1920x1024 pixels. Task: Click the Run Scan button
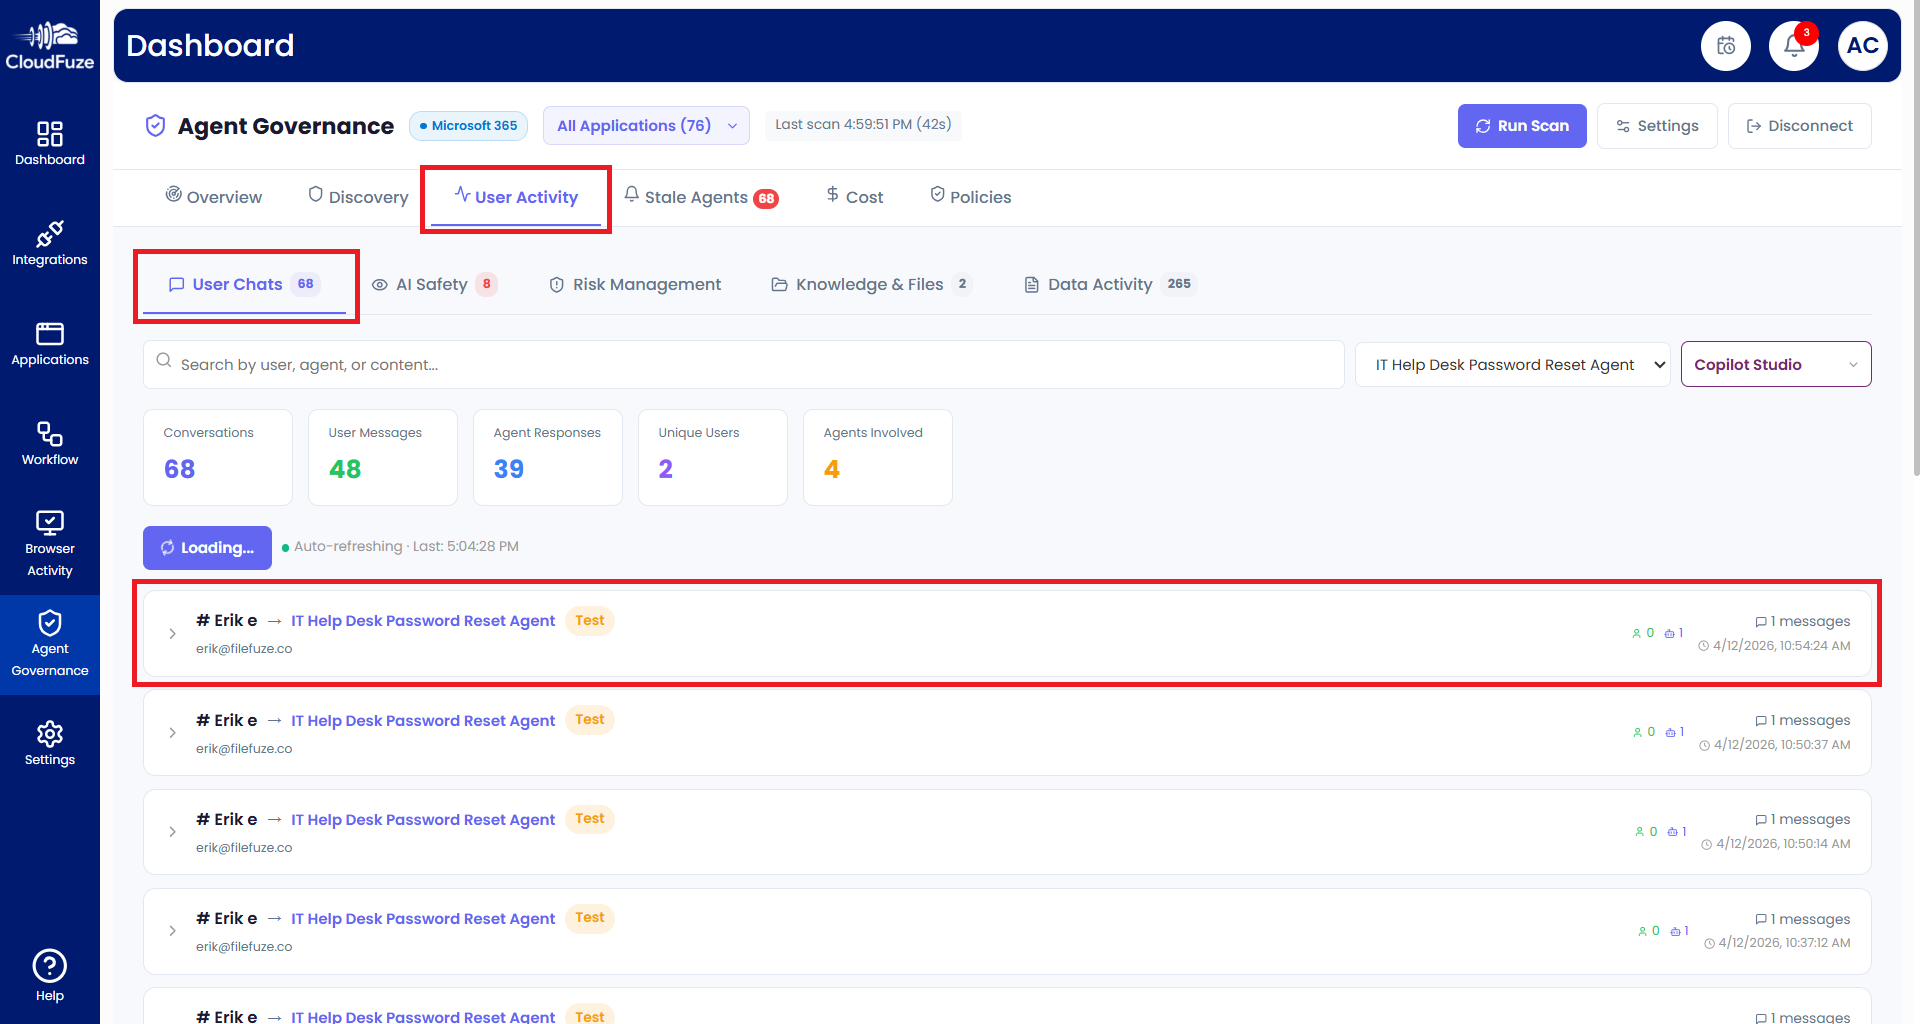click(1522, 126)
